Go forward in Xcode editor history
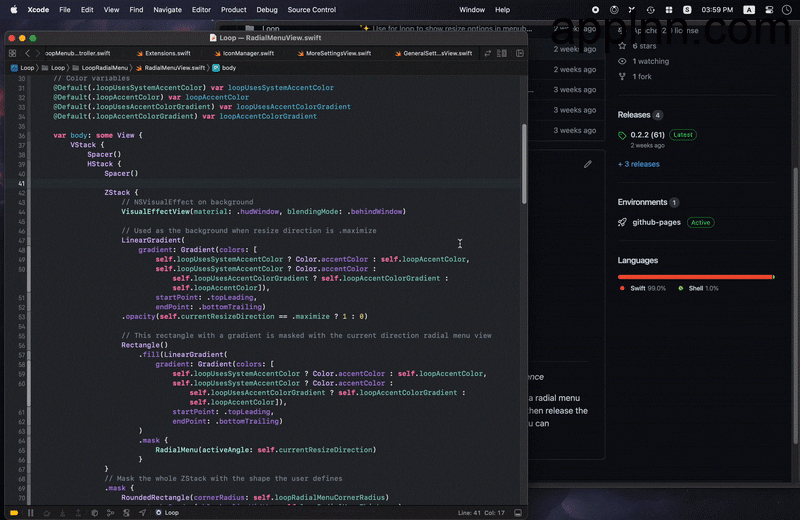The height and width of the screenshot is (520, 800). point(37,53)
